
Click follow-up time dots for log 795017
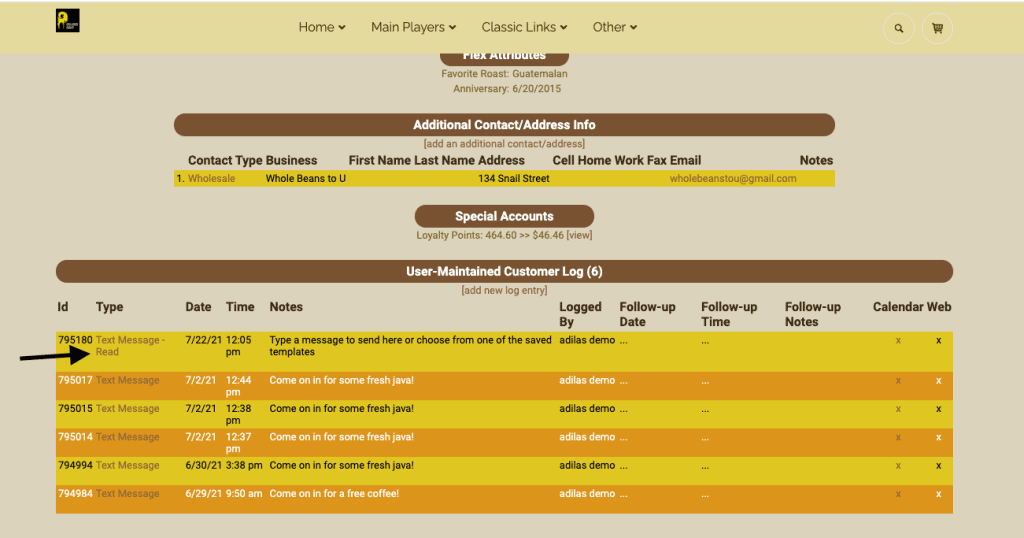(705, 381)
